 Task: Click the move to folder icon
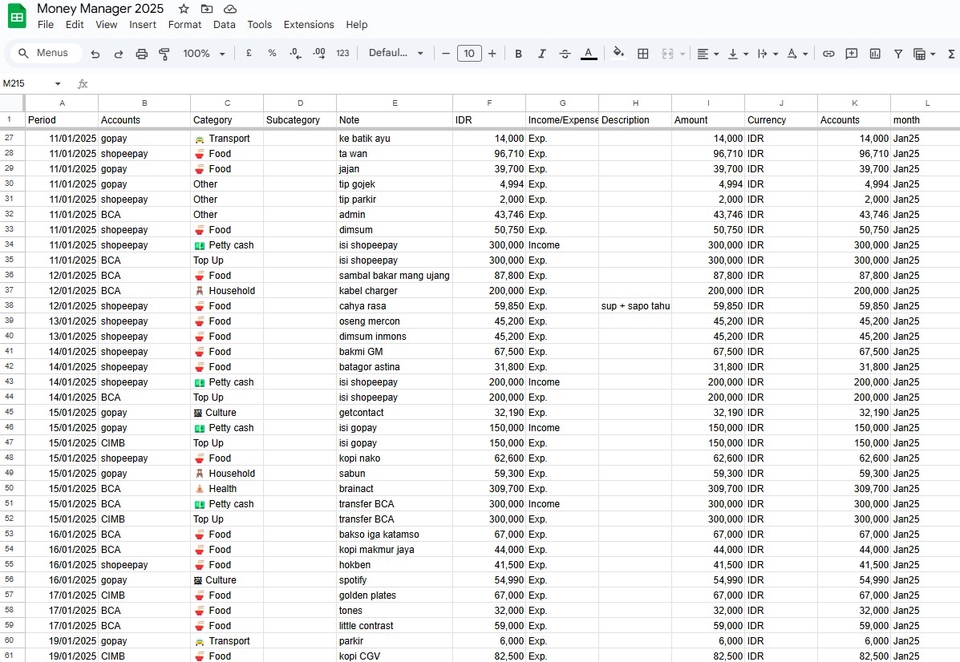pyautogui.click(x=207, y=9)
